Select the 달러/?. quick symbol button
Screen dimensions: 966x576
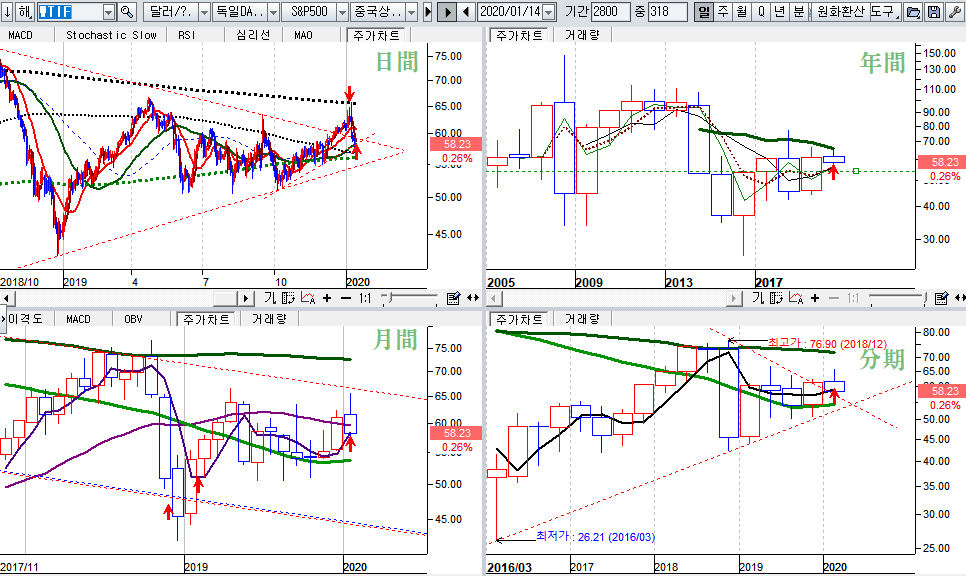click(171, 11)
